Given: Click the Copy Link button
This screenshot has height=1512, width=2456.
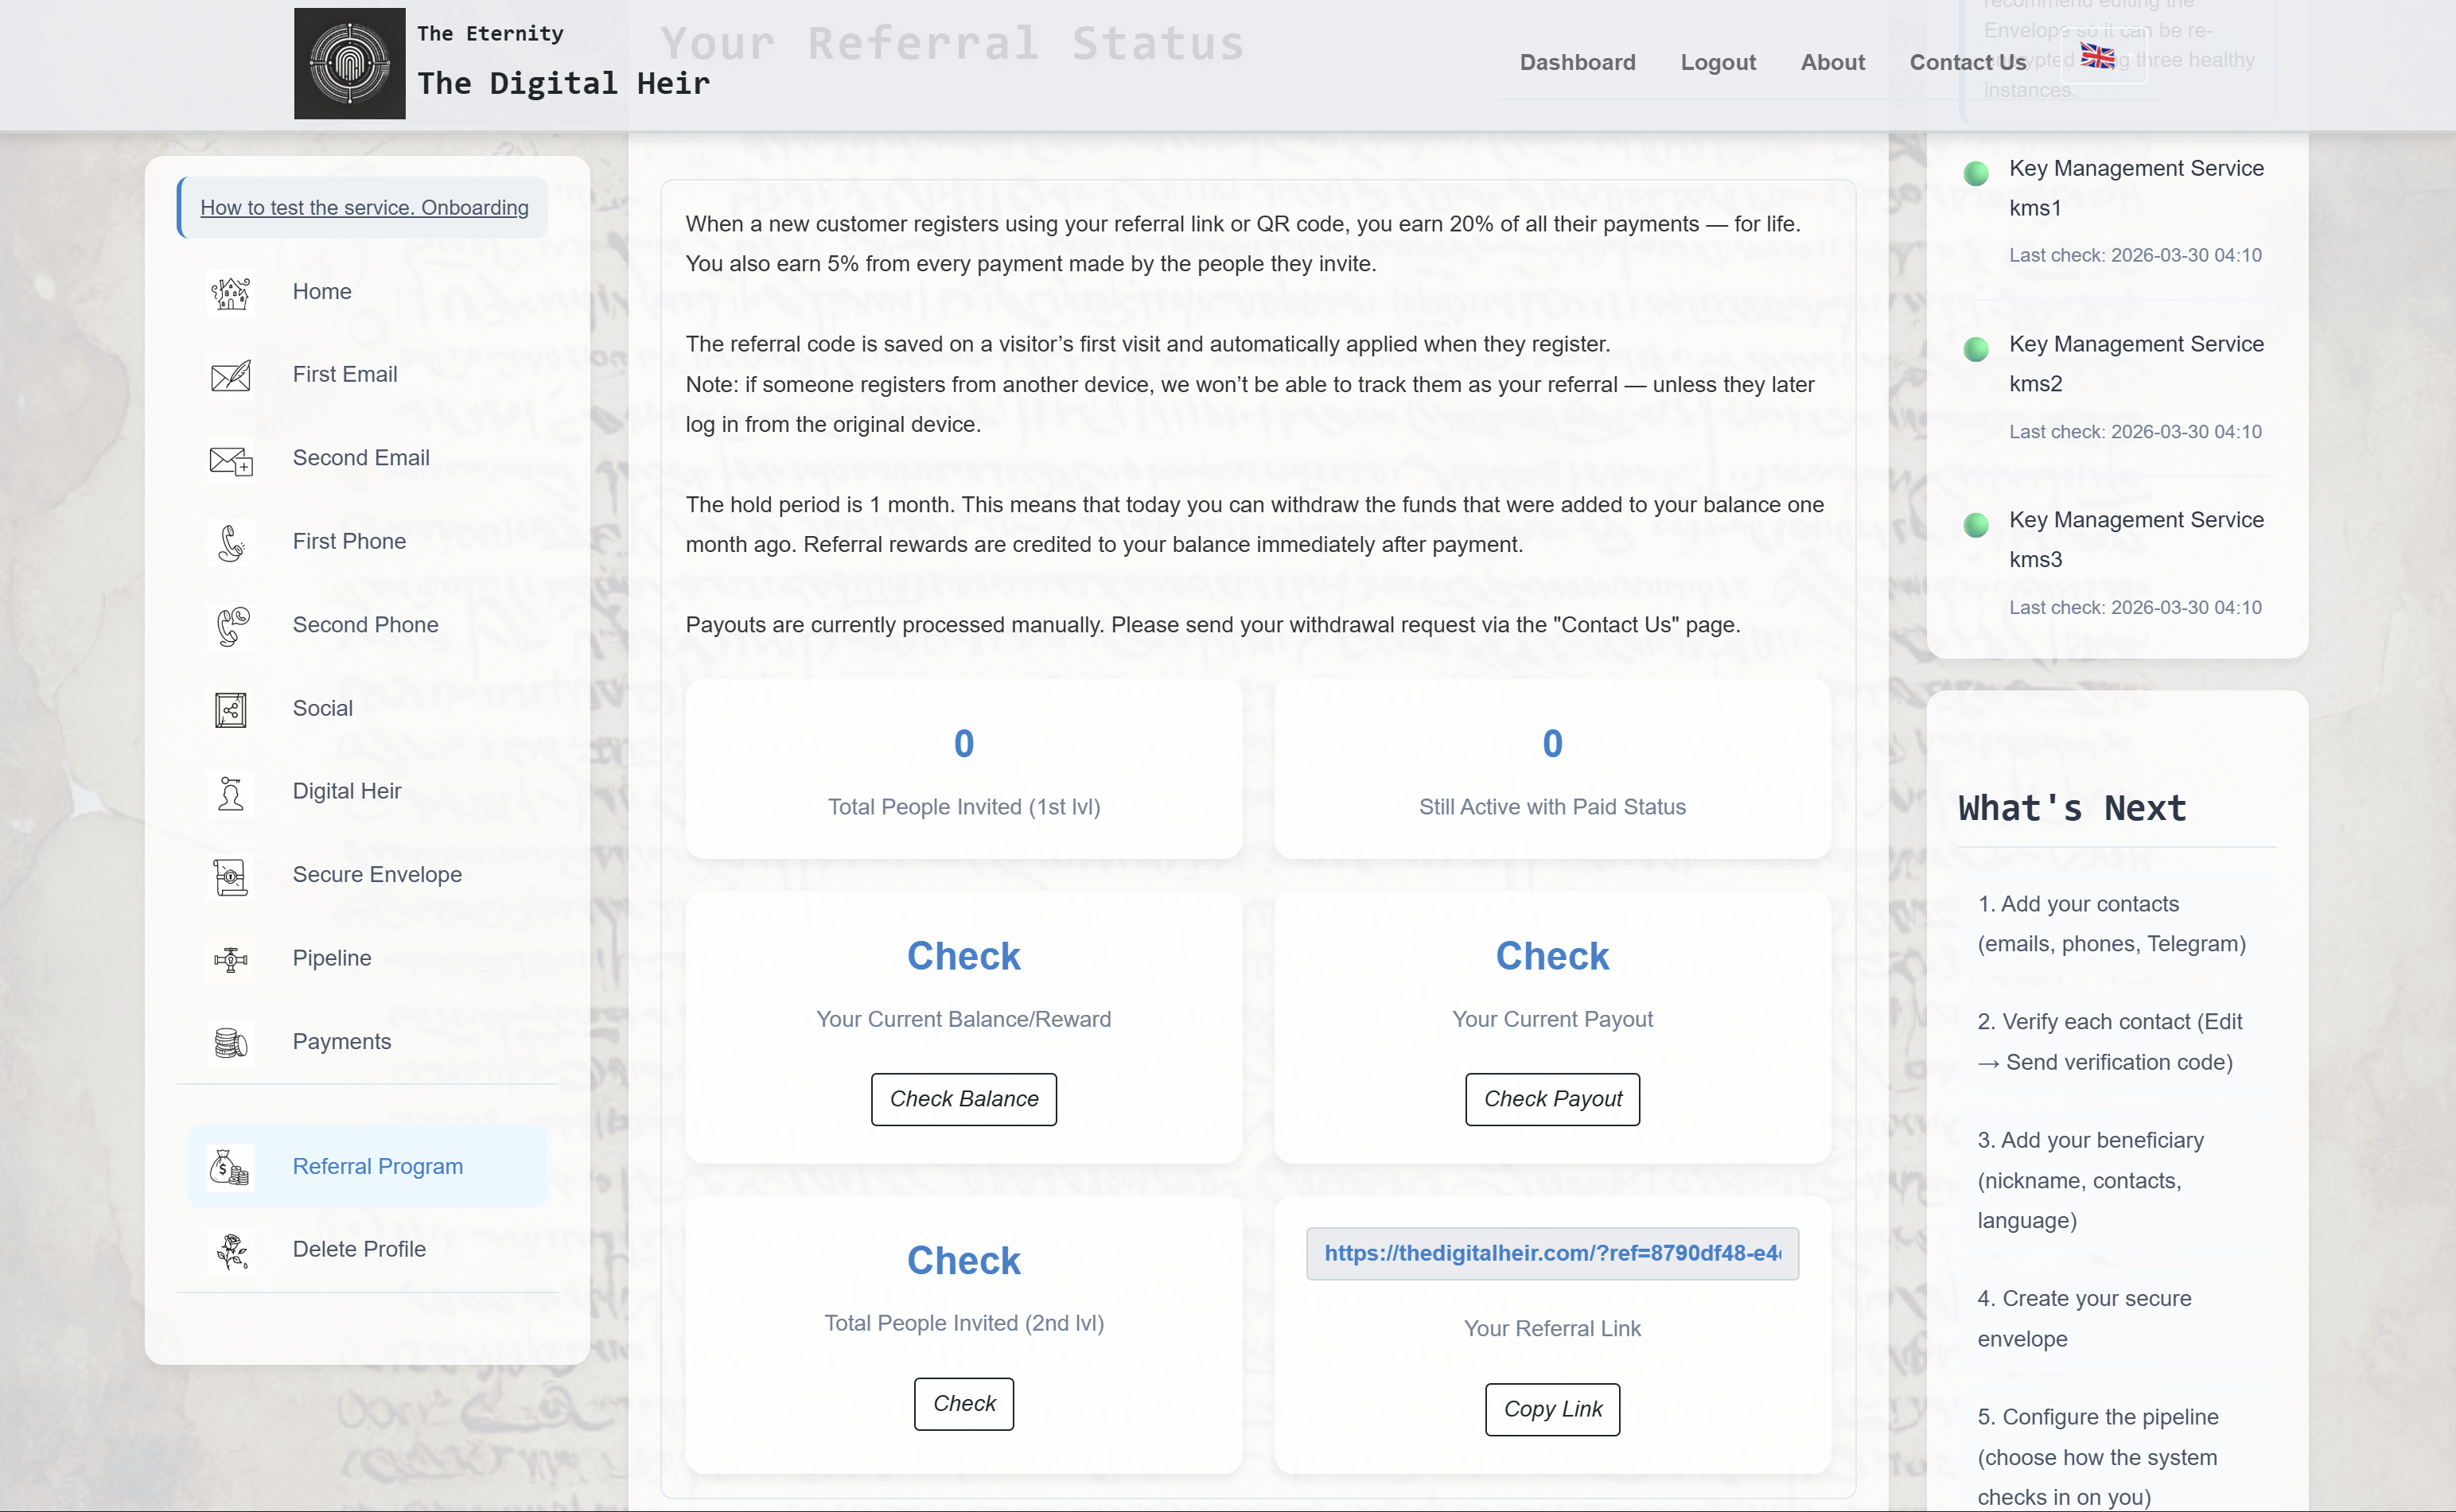Looking at the screenshot, I should [1552, 1410].
